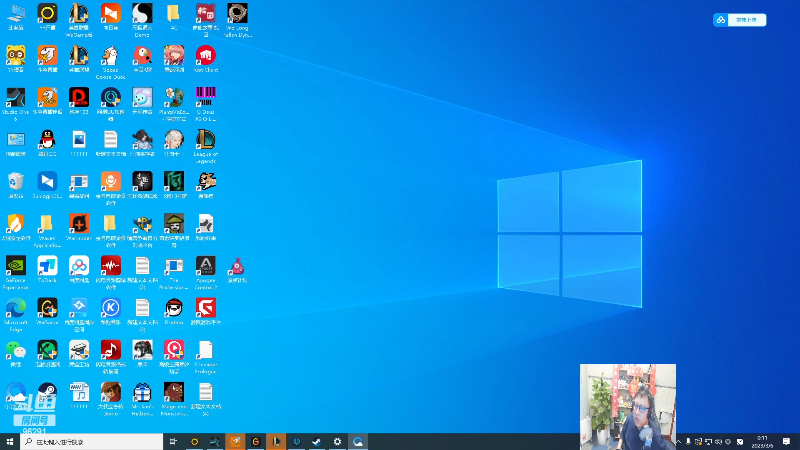Open the orange highlighted taskbar app
The image size is (800, 450).
pyautogui.click(x=235, y=441)
